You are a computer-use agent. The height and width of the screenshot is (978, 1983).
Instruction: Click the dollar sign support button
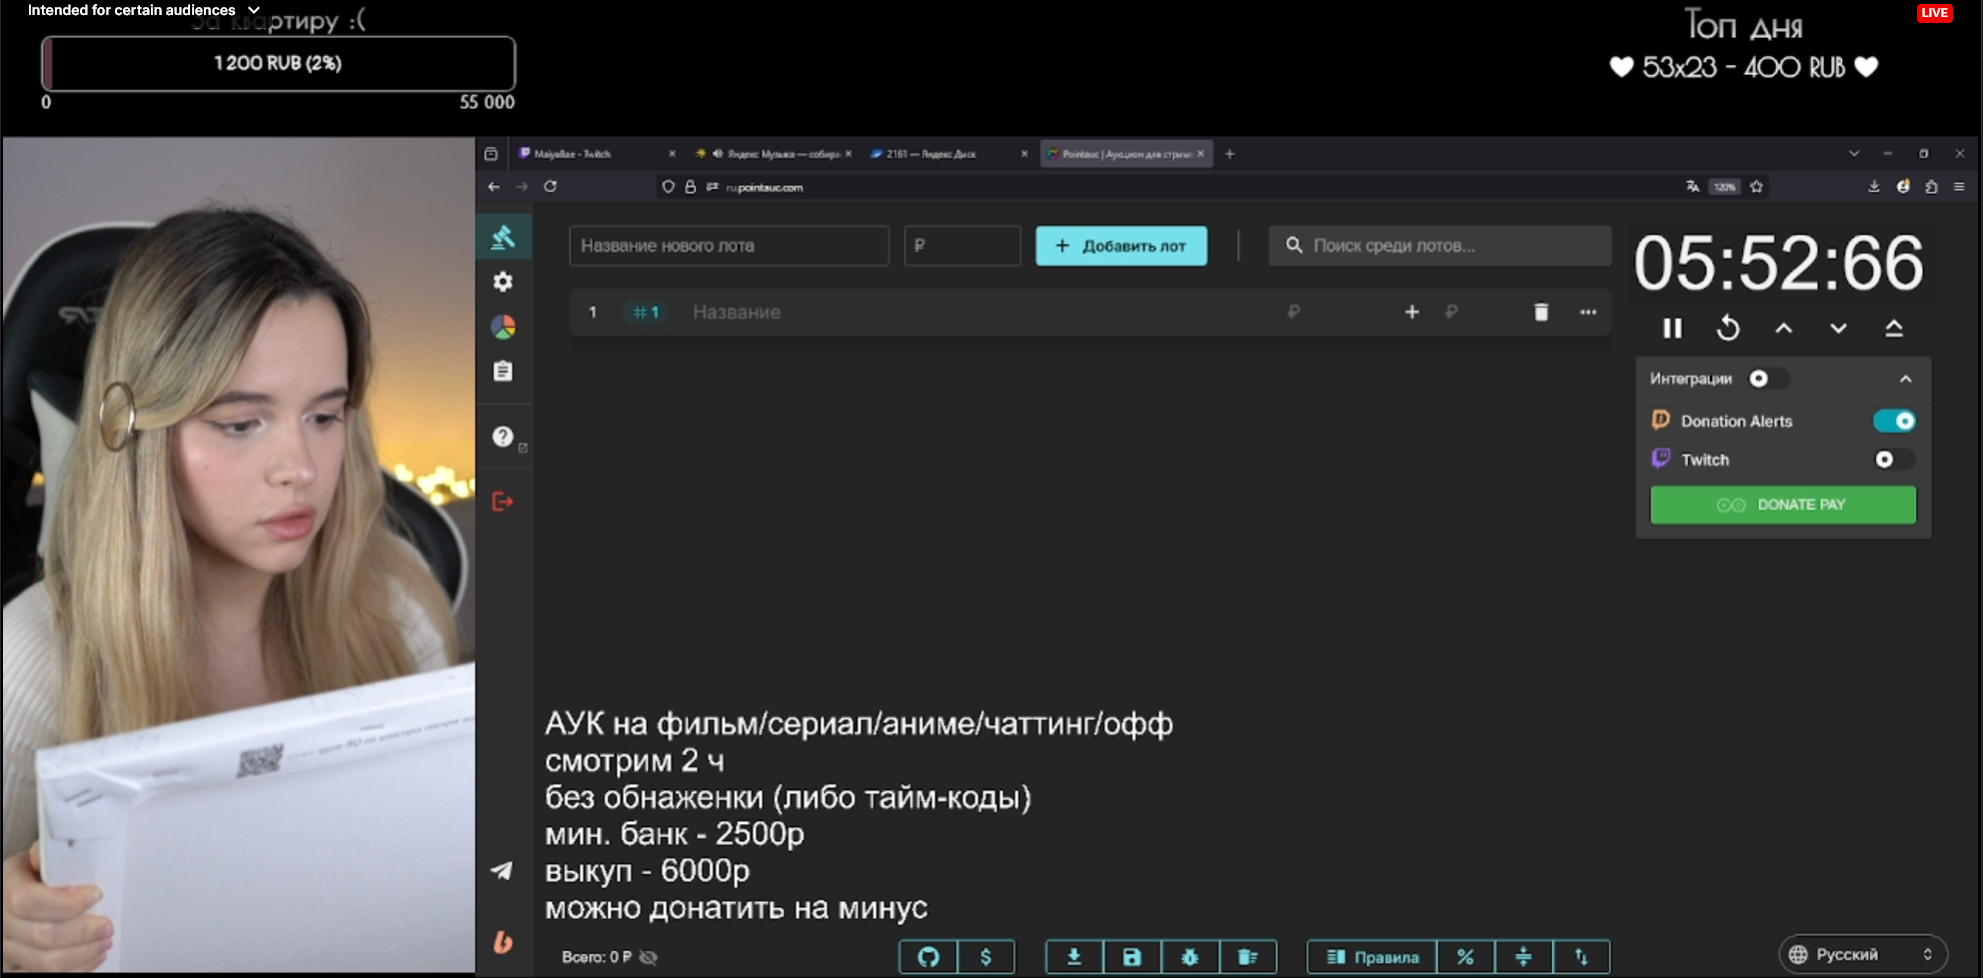(986, 957)
